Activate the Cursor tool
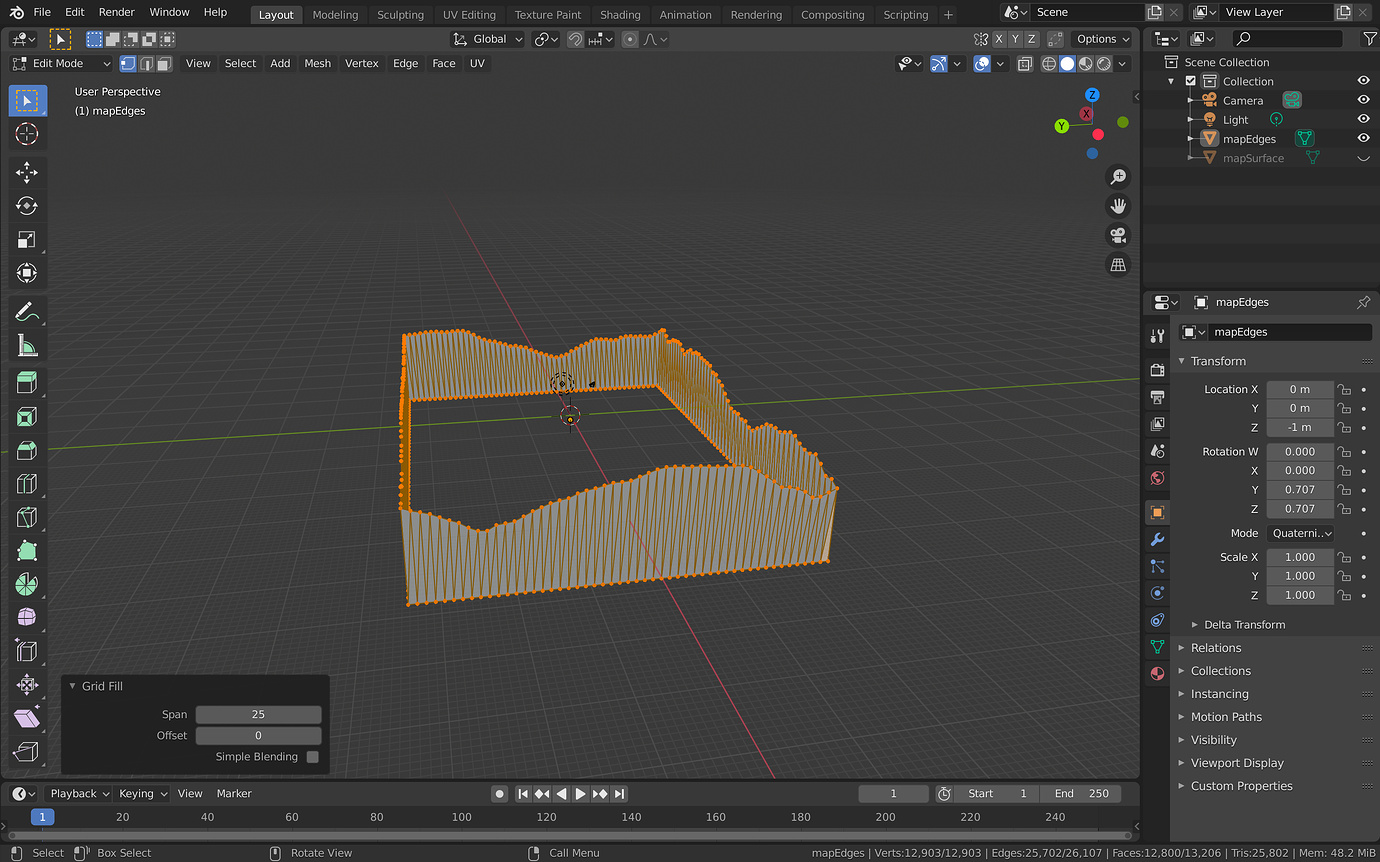The width and height of the screenshot is (1380, 862). [27, 134]
